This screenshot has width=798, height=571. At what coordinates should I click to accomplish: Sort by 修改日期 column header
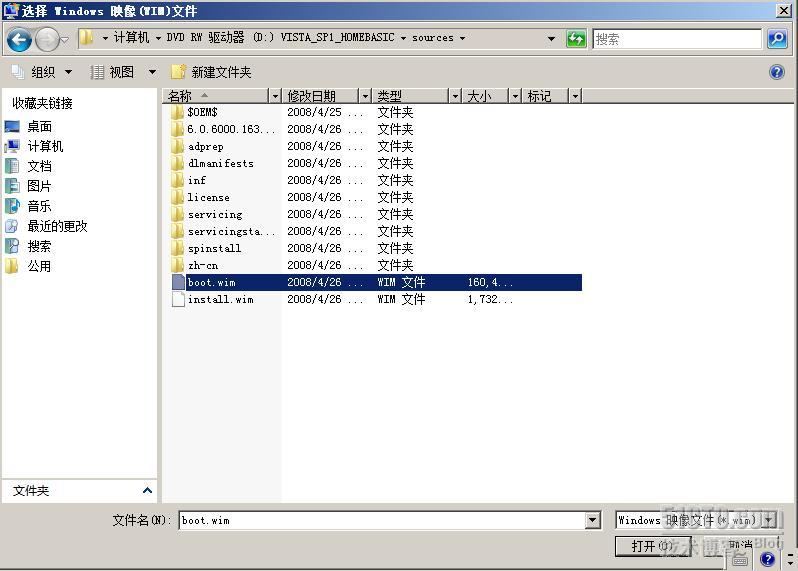point(321,96)
